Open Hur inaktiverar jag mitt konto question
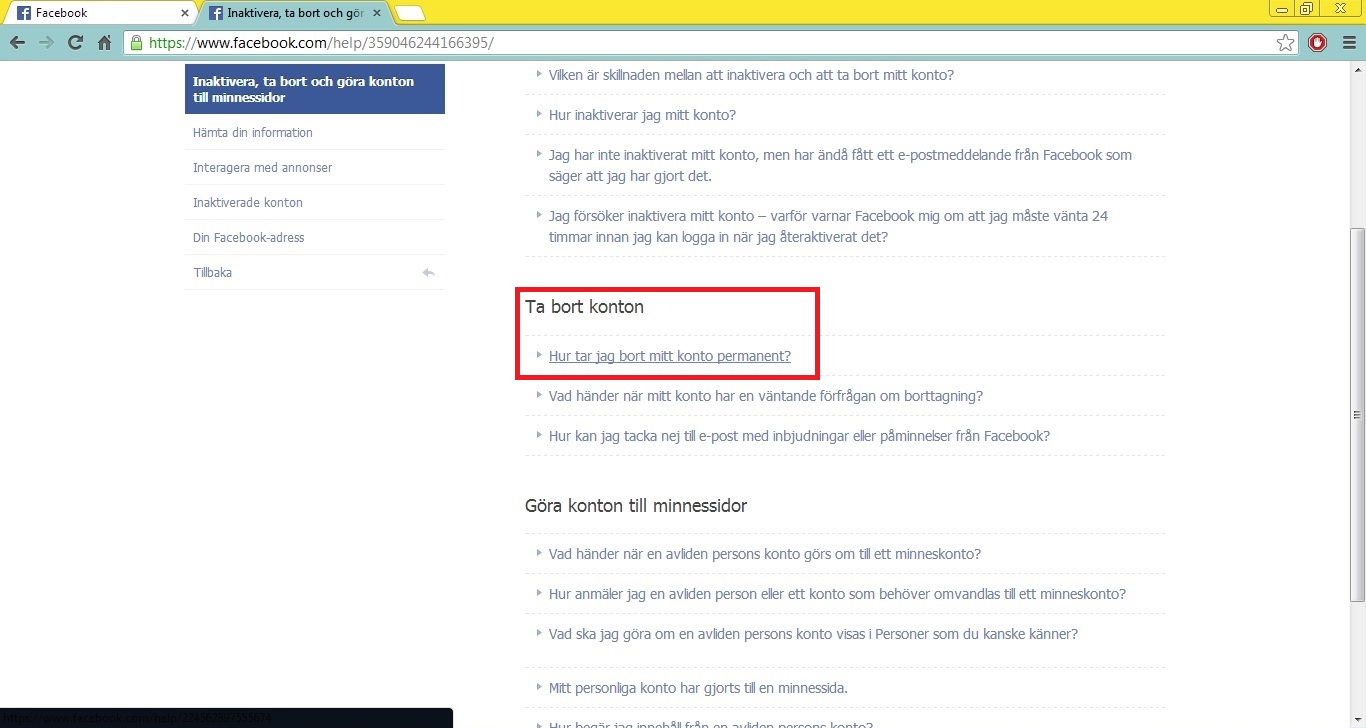1366x728 pixels. [642, 115]
